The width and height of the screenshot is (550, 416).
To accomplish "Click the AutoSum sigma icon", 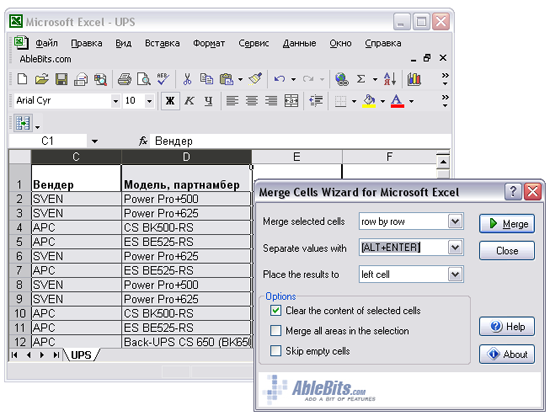I will (361, 79).
